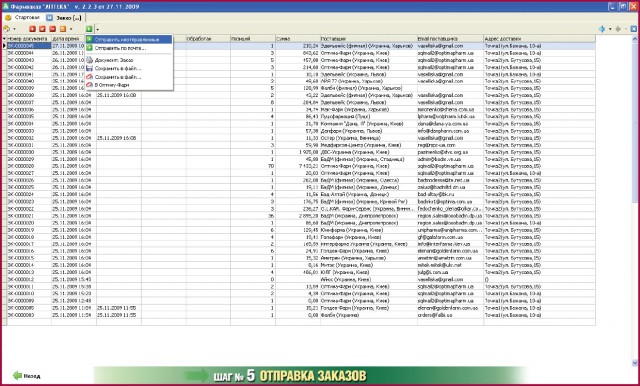Click the third red toolbar icon
This screenshot has height=386, width=640.
(53, 29)
